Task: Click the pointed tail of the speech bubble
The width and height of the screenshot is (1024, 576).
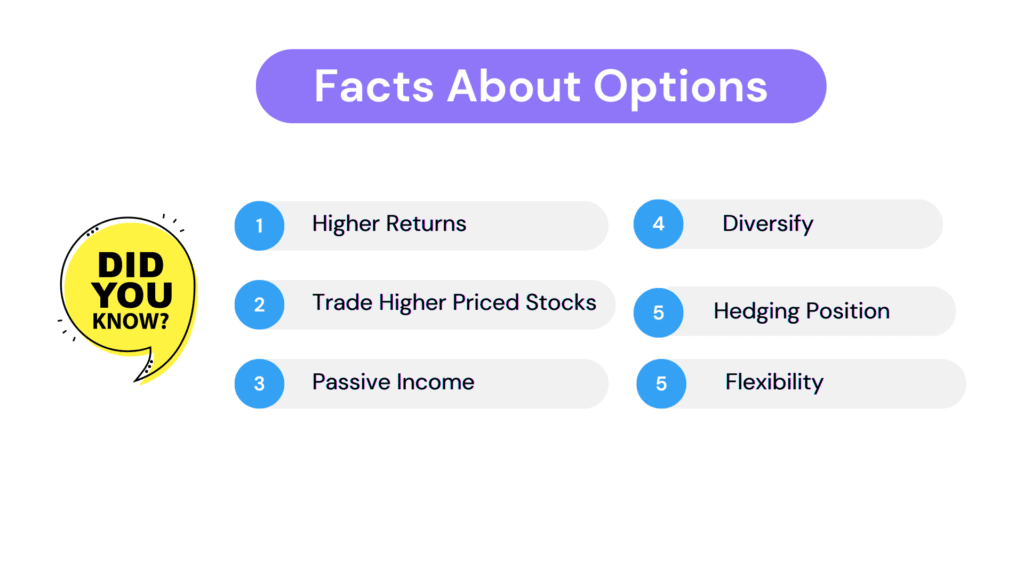Action: click(x=145, y=369)
